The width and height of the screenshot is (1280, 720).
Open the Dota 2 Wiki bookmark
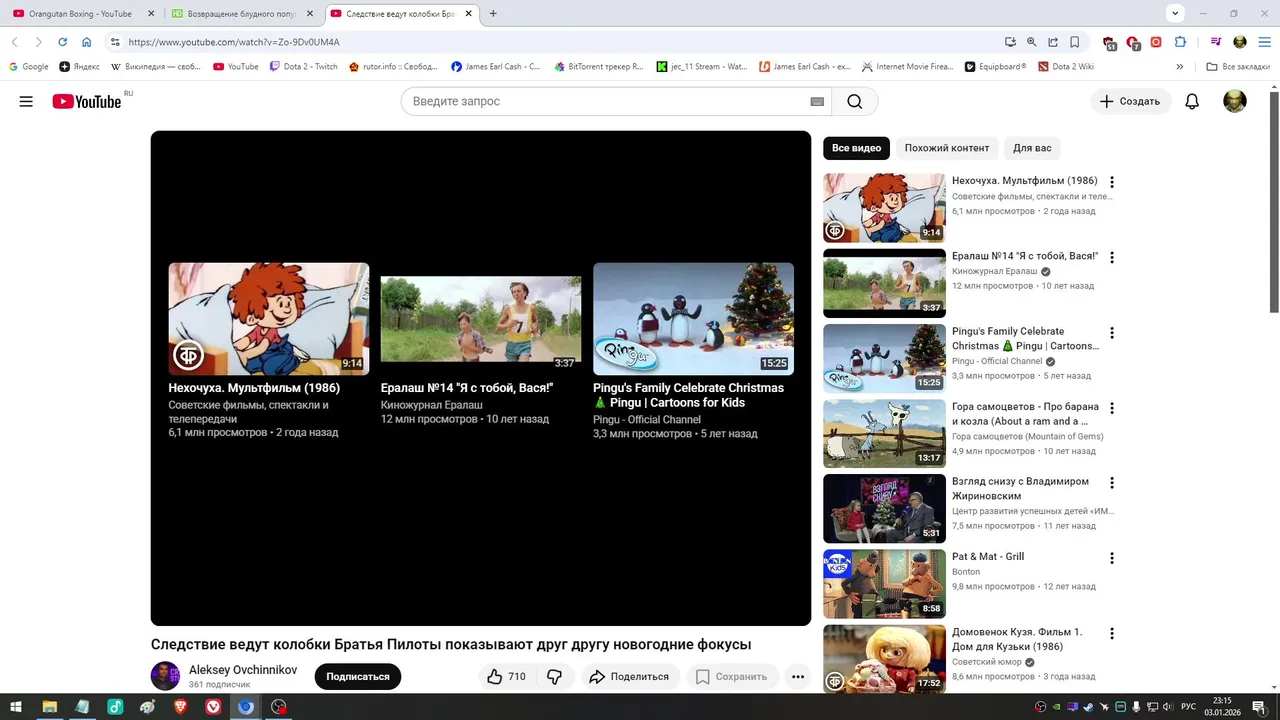pos(1065,67)
